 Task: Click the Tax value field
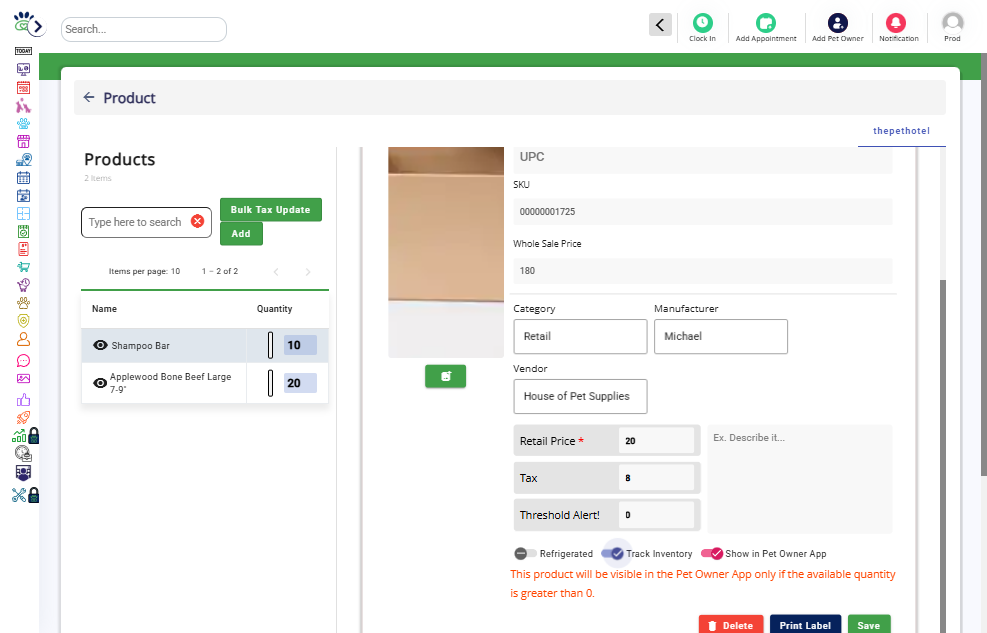click(657, 478)
